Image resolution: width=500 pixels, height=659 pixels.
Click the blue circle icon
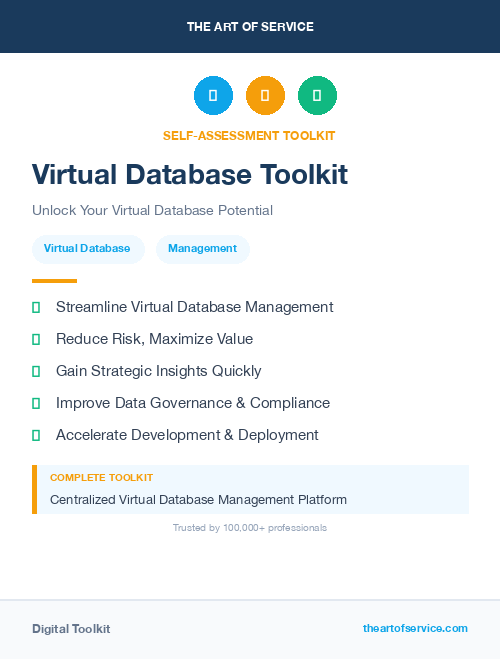coord(213,95)
